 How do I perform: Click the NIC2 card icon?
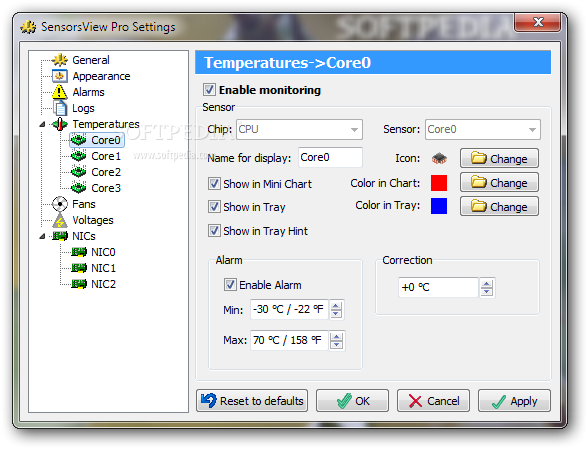coord(79,284)
